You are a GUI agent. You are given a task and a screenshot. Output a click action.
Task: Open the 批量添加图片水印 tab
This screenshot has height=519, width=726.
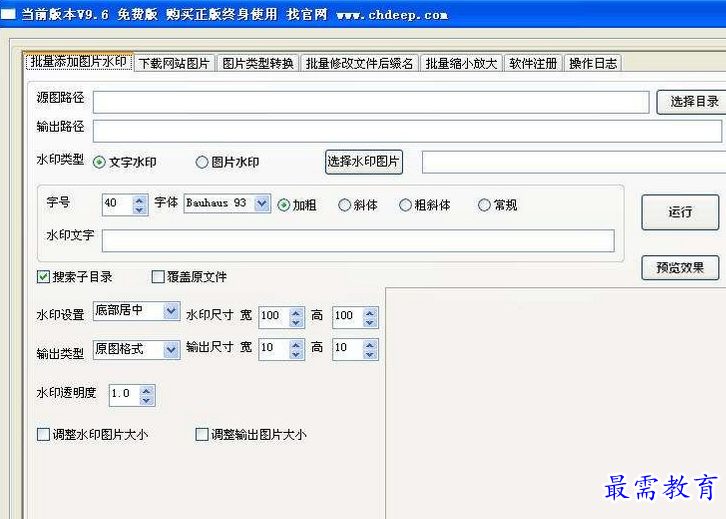point(79,62)
